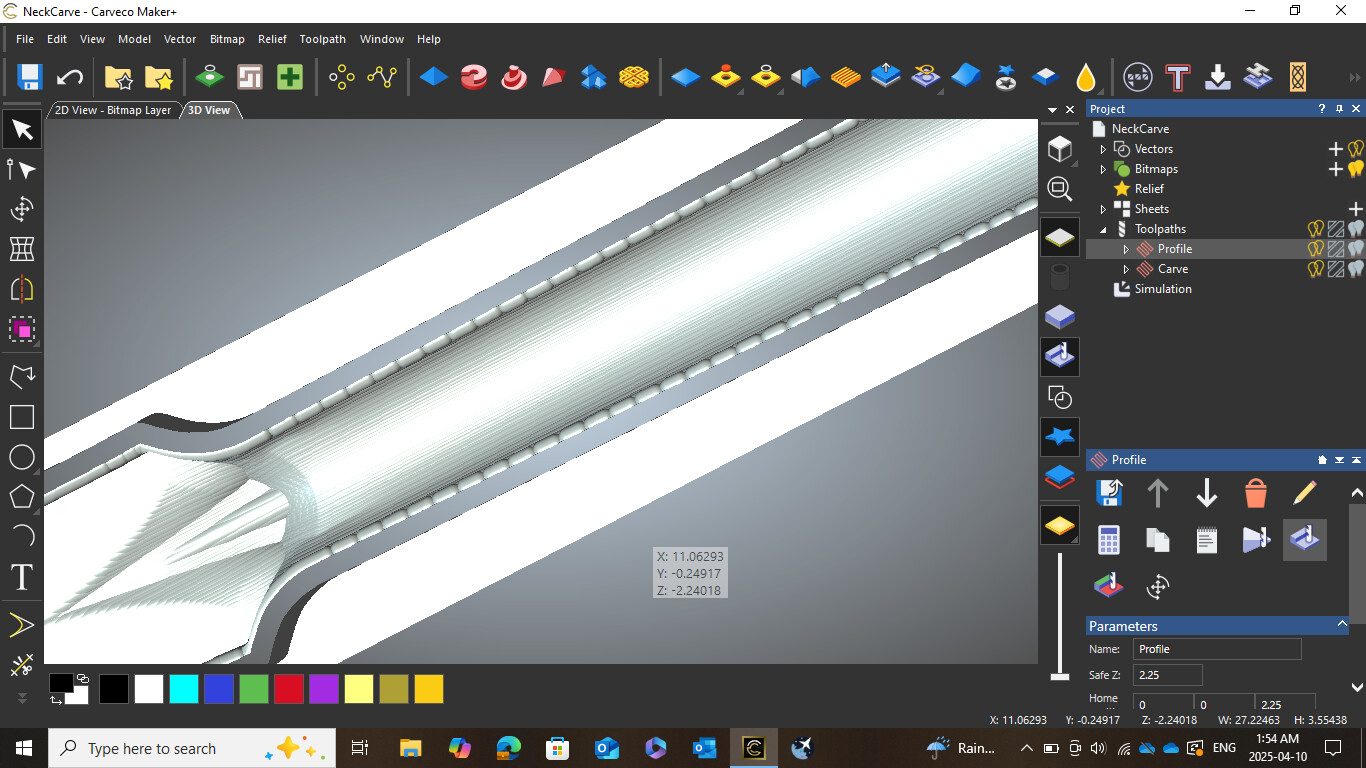1366x768 pixels.
Task: Open the Toolpath menu
Action: [323, 39]
